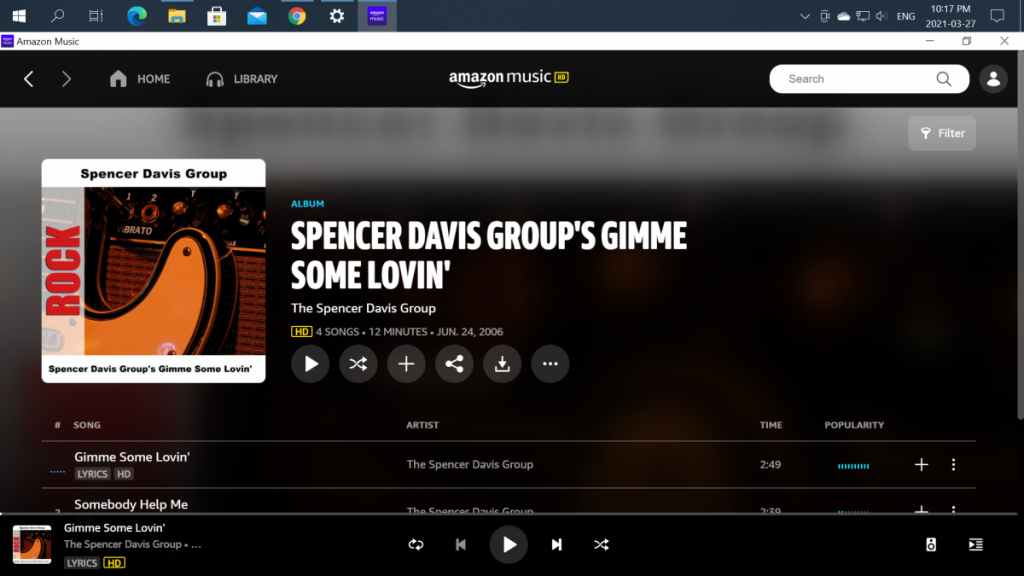
Task: Open The Spencer Davis Group artist link
Action: click(363, 308)
